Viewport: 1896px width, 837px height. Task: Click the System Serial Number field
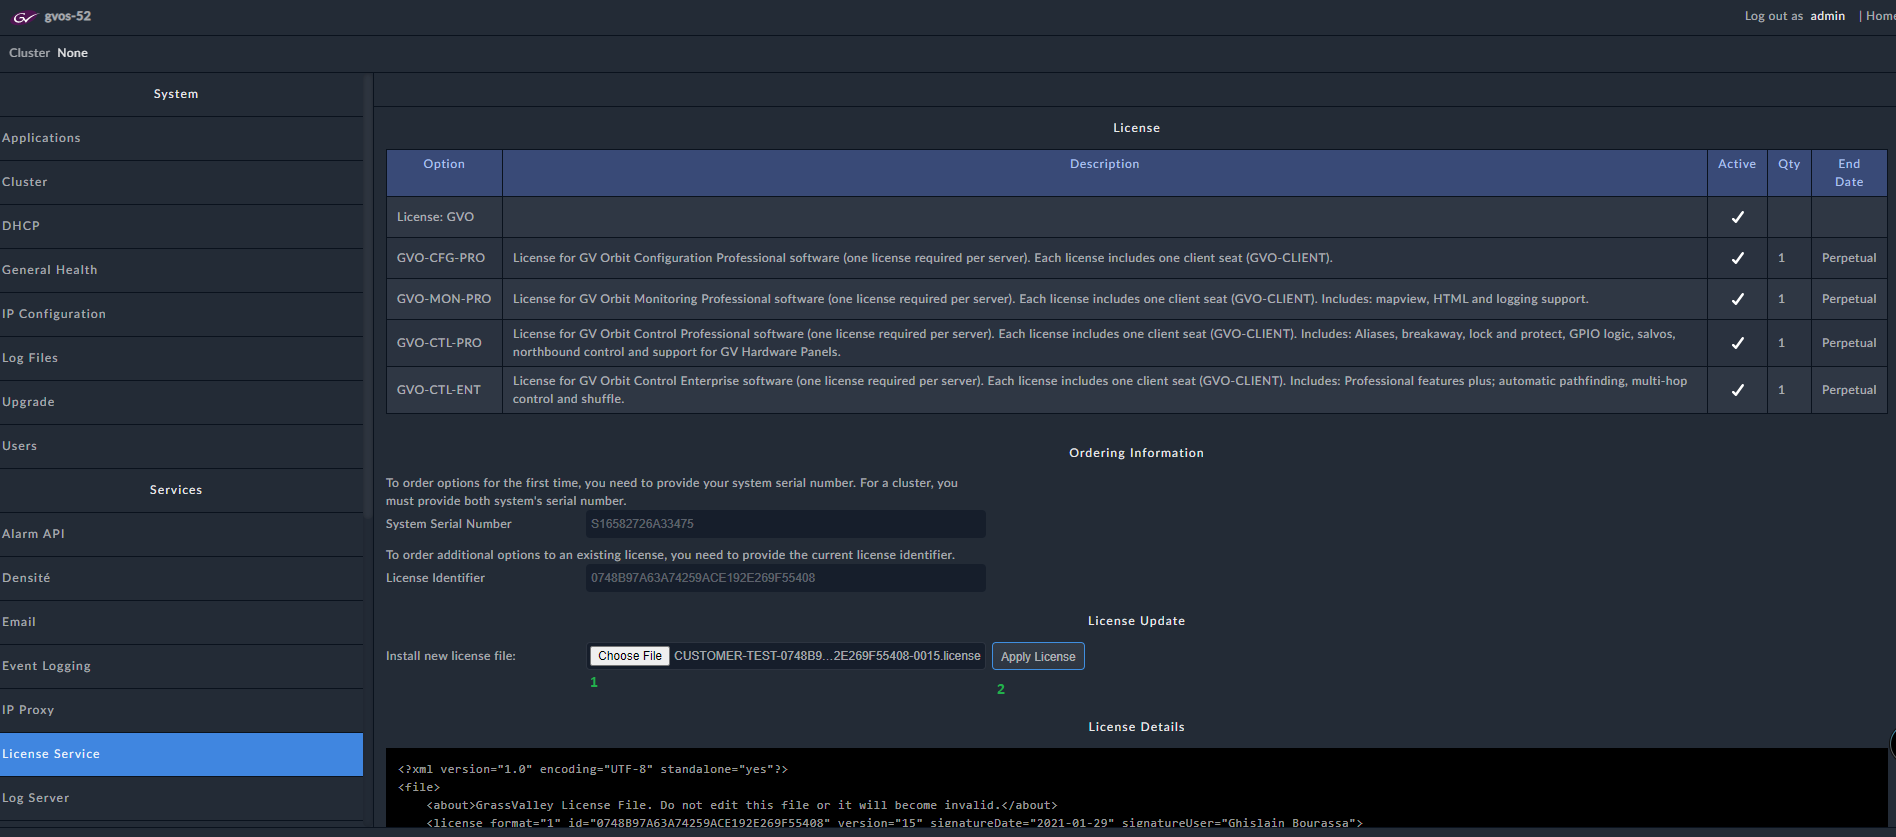point(785,524)
